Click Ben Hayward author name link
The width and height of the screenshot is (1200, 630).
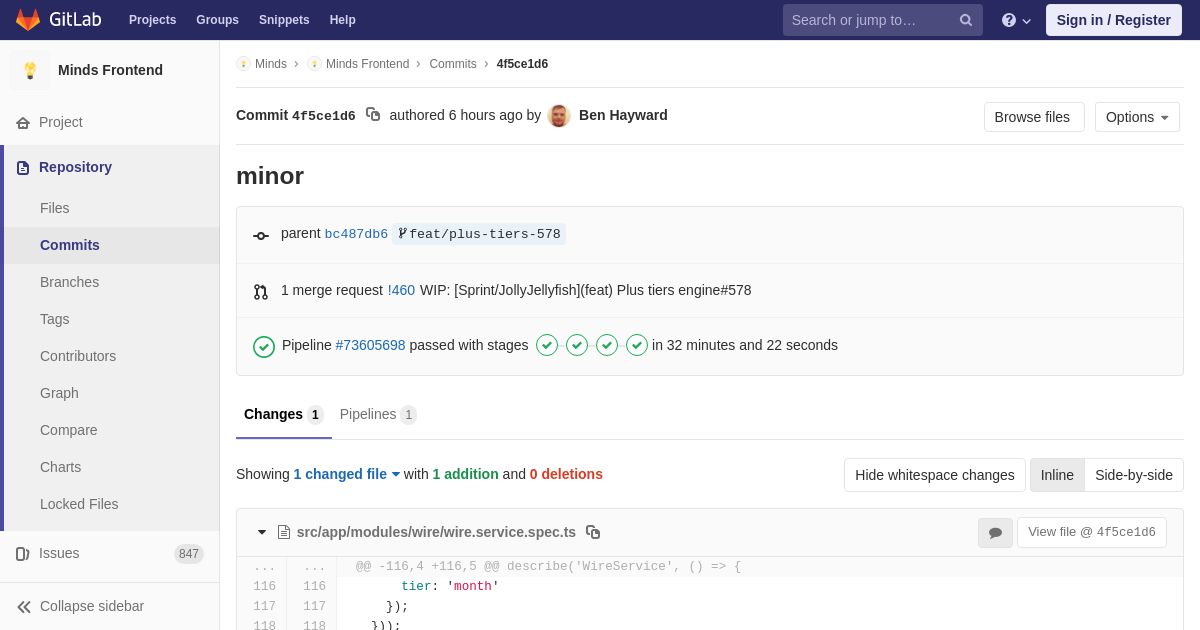point(623,115)
